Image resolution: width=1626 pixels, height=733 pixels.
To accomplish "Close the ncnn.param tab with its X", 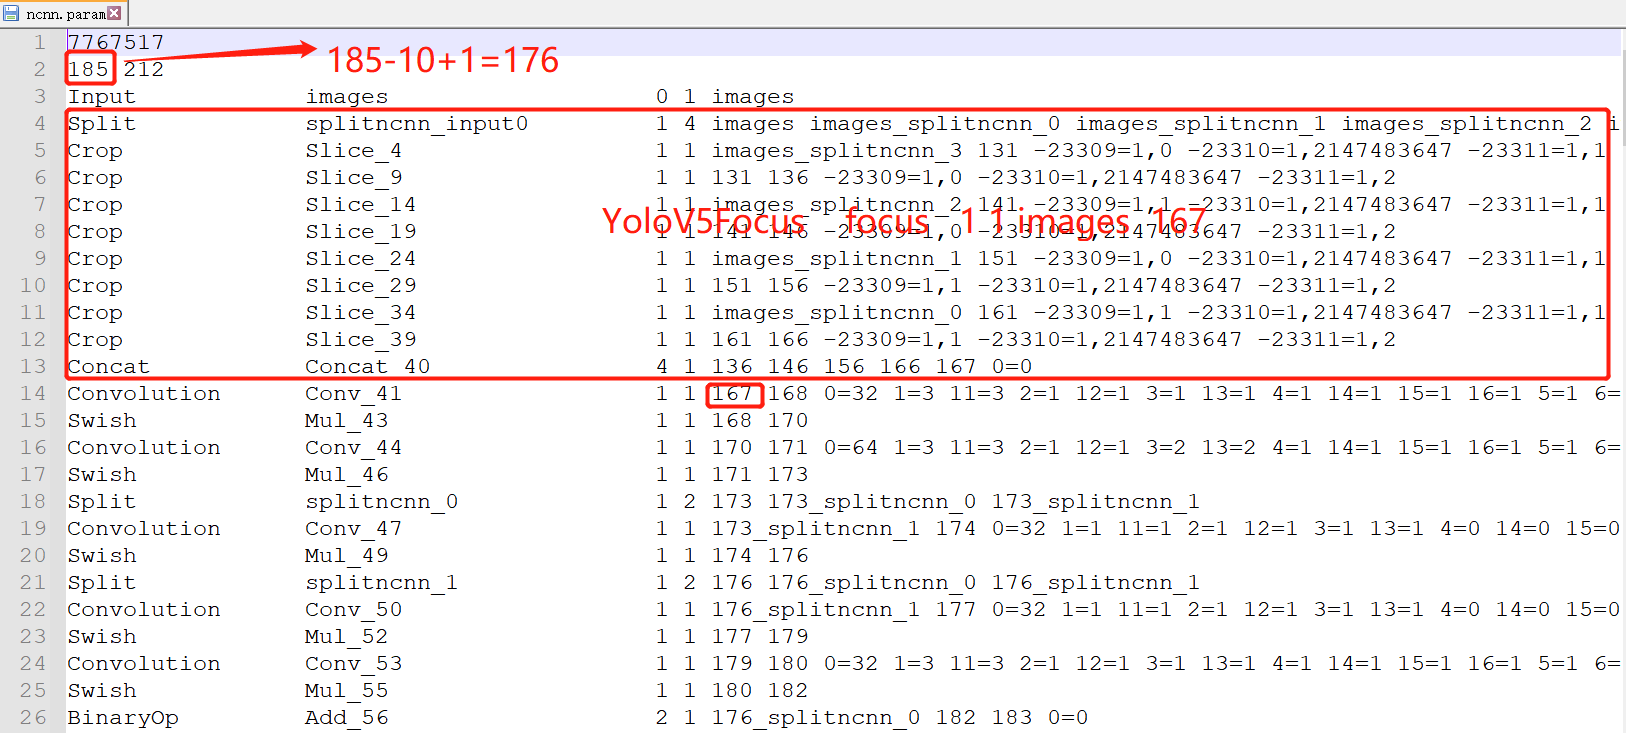I will 114,13.
